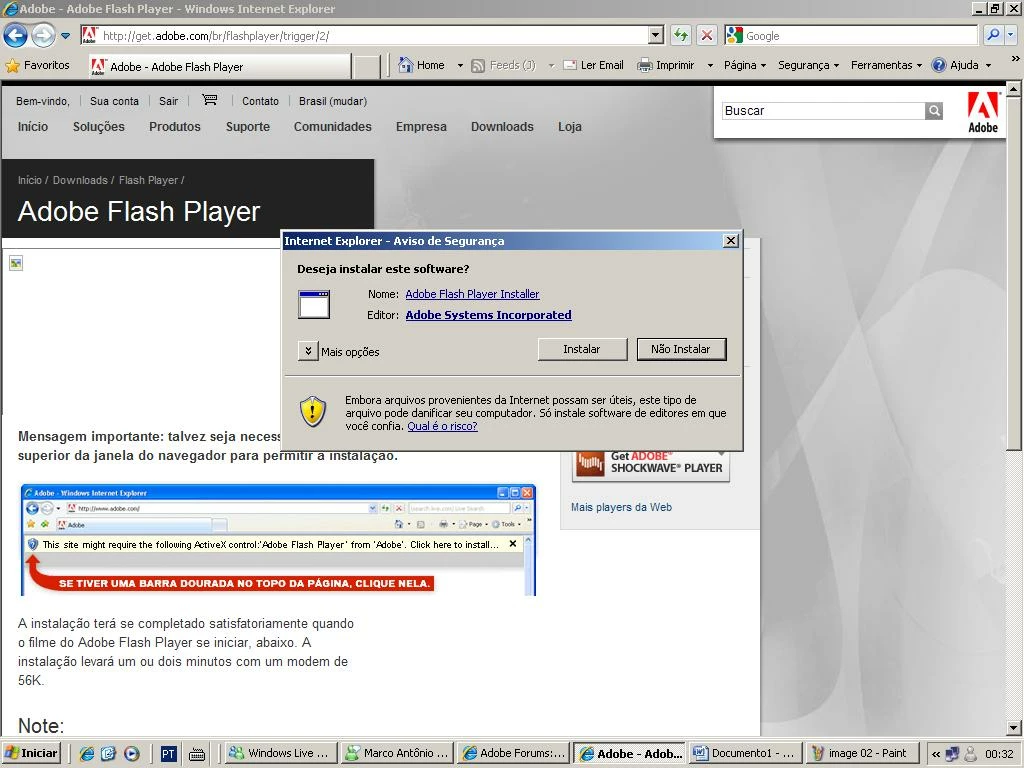
Task: Click the Instalar button
Action: pos(582,349)
